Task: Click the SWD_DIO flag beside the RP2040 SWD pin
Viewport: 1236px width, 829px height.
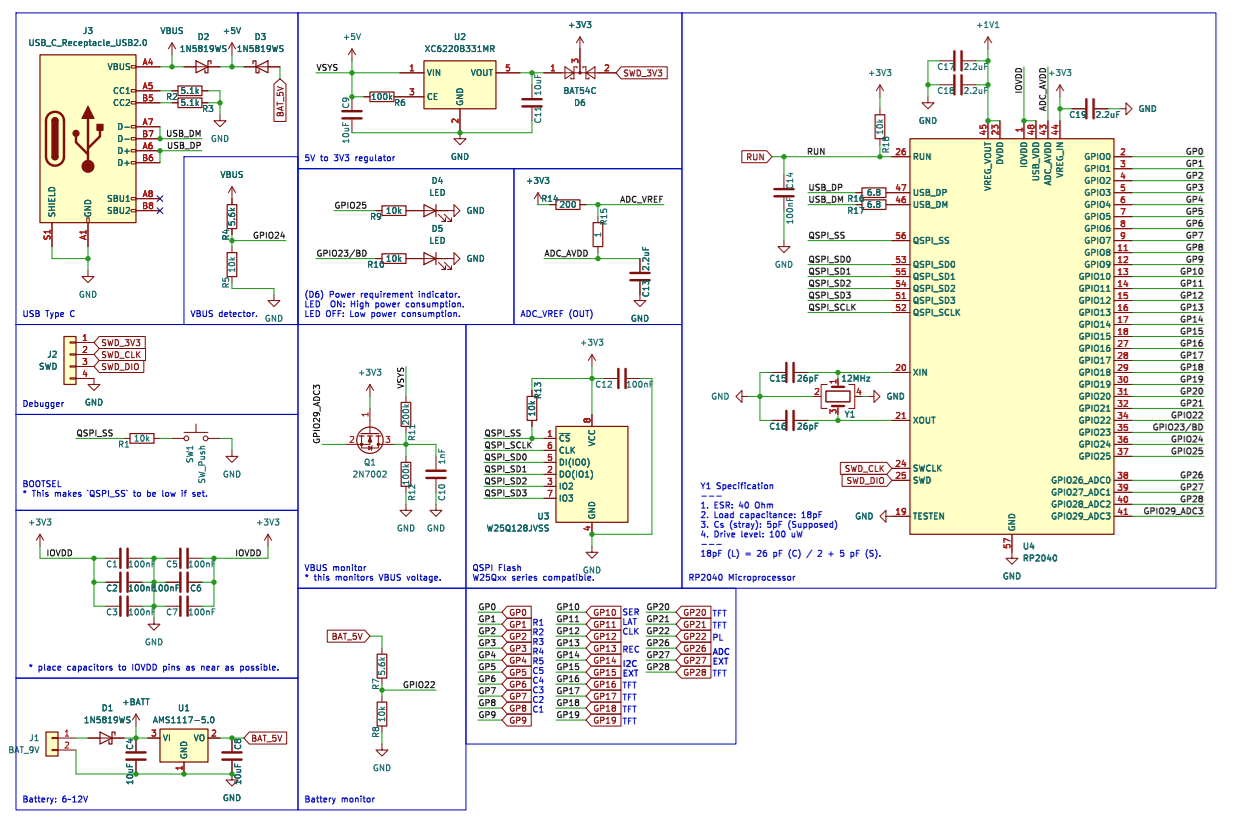Action: [866, 480]
